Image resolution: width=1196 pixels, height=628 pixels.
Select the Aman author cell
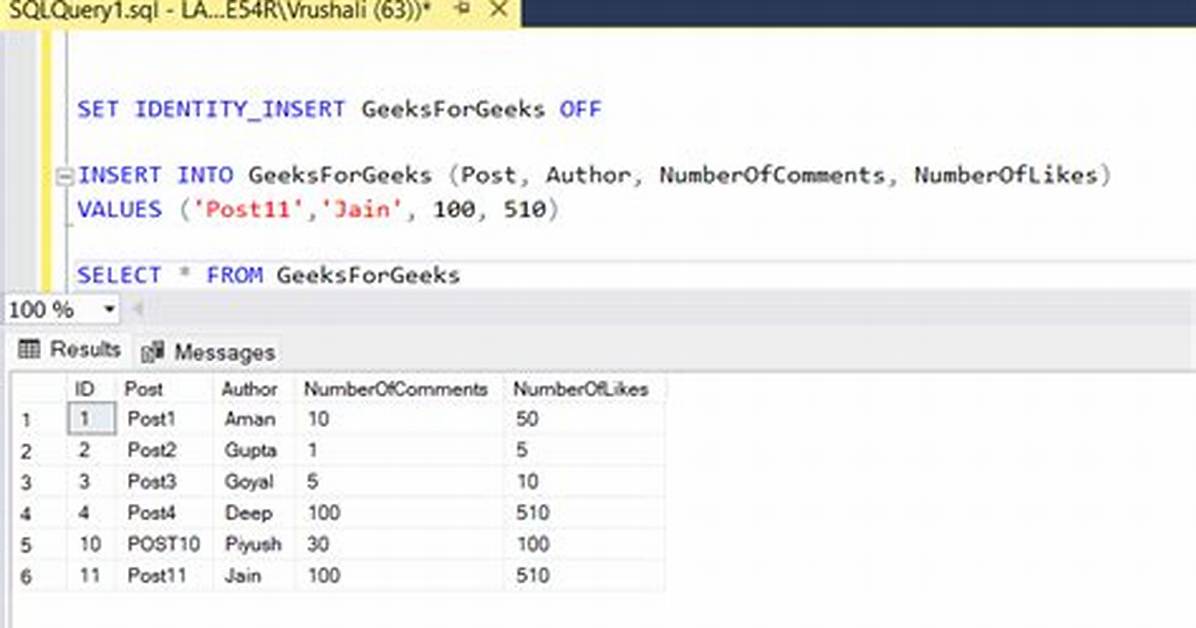pos(253,419)
